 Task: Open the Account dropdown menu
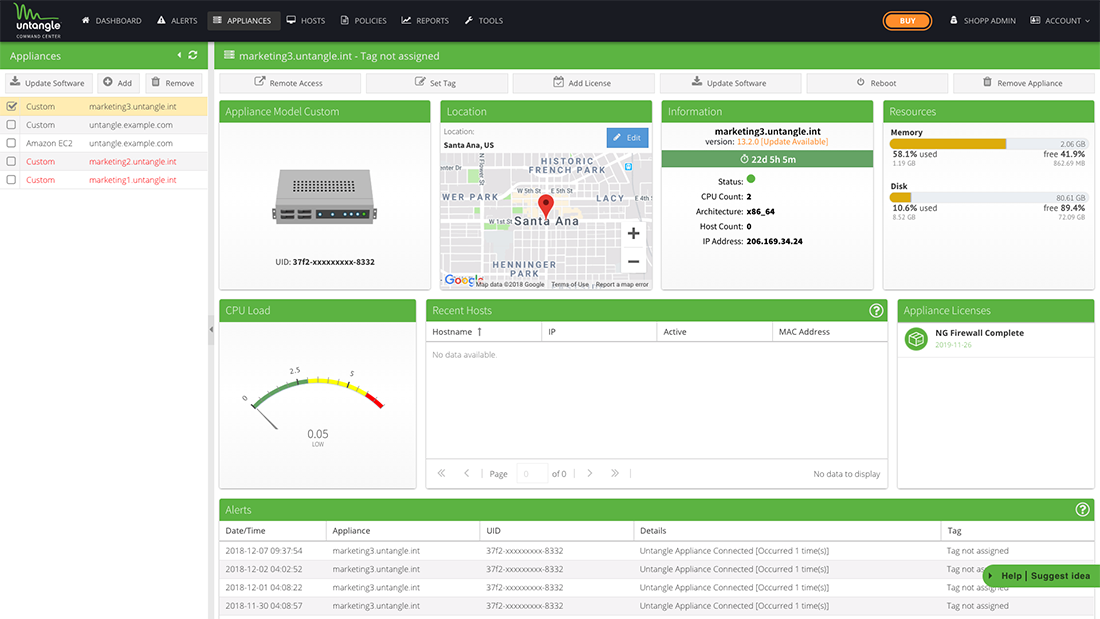[x=1060, y=20]
